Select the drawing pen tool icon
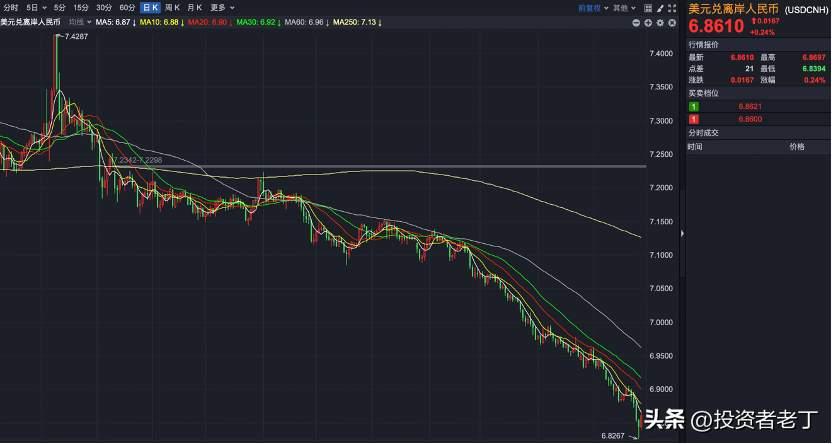 (x=660, y=8)
